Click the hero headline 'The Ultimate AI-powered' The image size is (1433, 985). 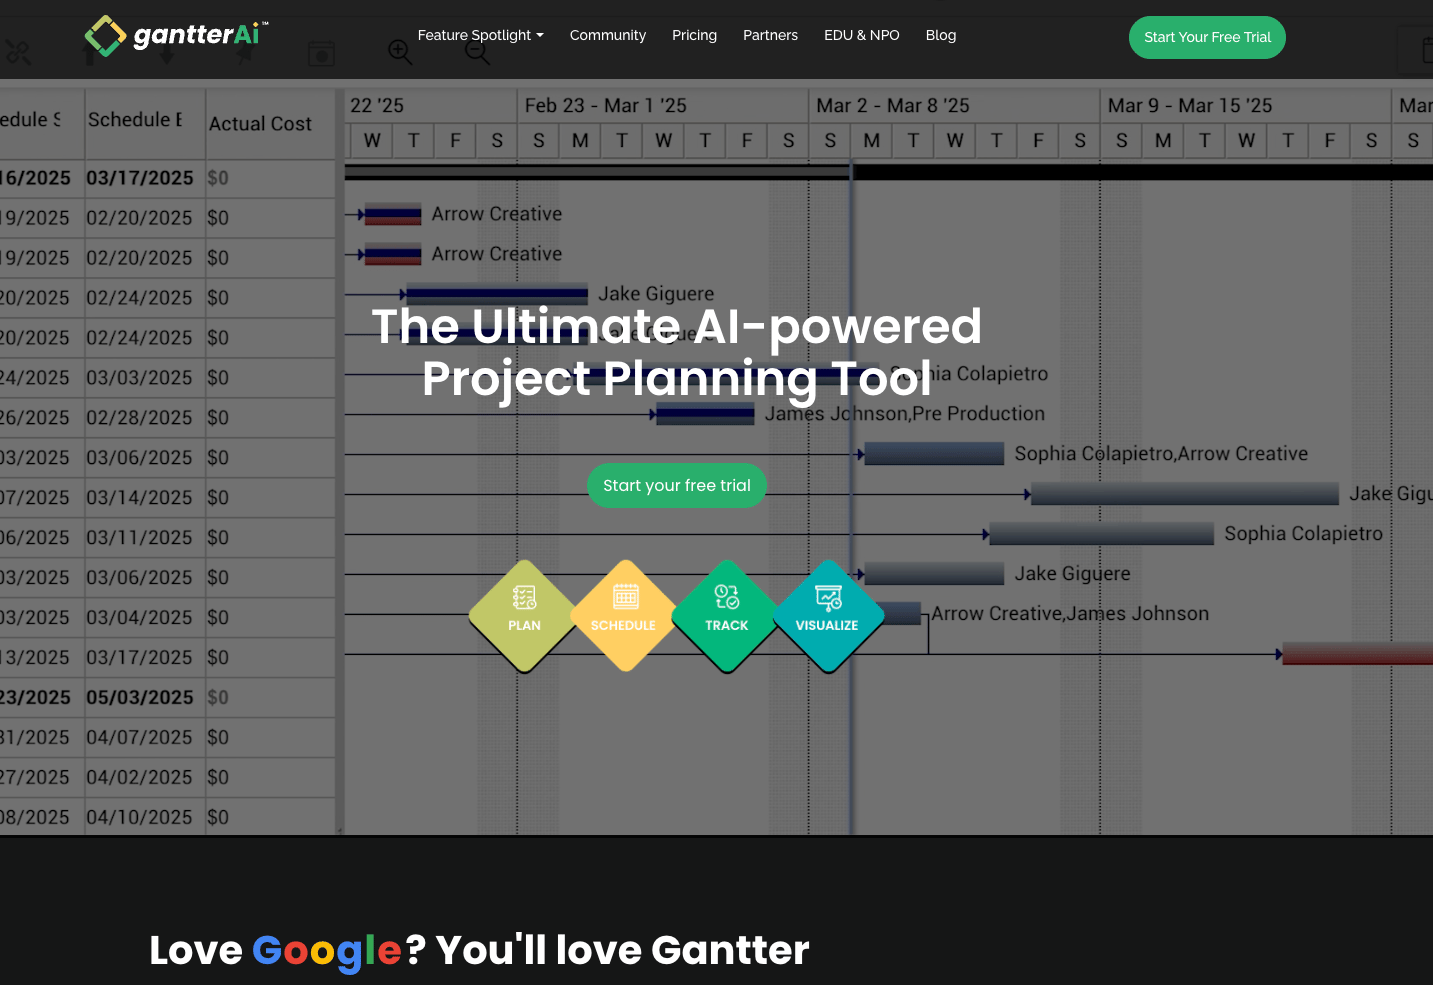[677, 326]
